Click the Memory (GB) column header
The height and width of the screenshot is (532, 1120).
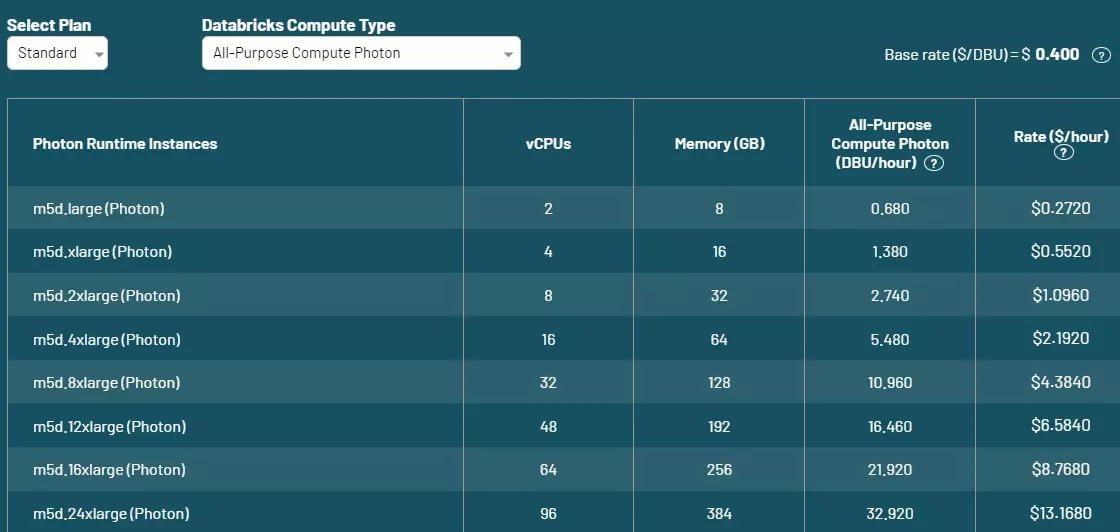tap(719, 144)
